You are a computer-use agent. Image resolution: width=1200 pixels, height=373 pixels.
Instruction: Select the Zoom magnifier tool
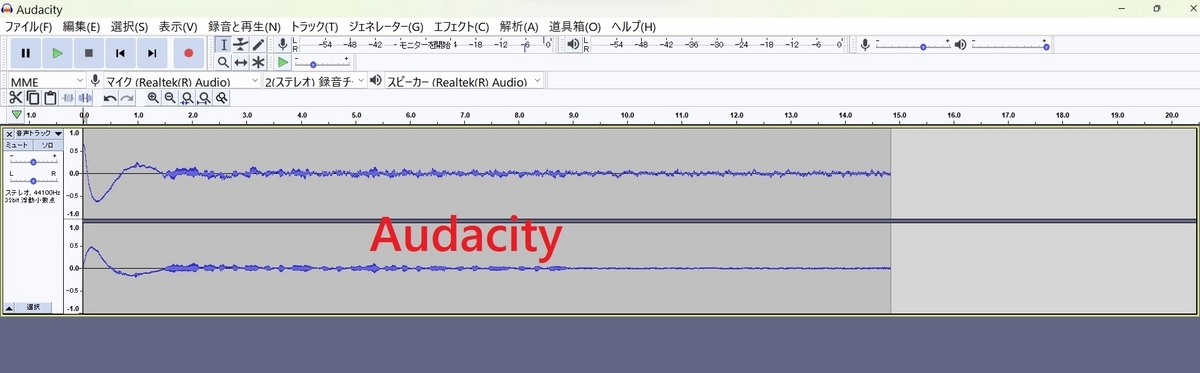click(223, 62)
